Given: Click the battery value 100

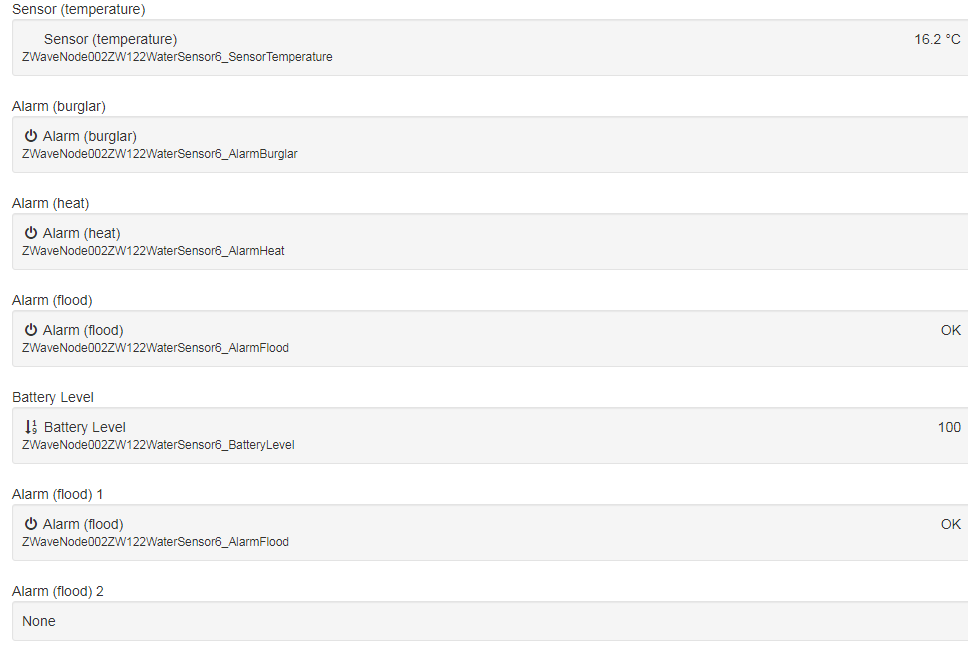Looking at the screenshot, I should 949,427.
